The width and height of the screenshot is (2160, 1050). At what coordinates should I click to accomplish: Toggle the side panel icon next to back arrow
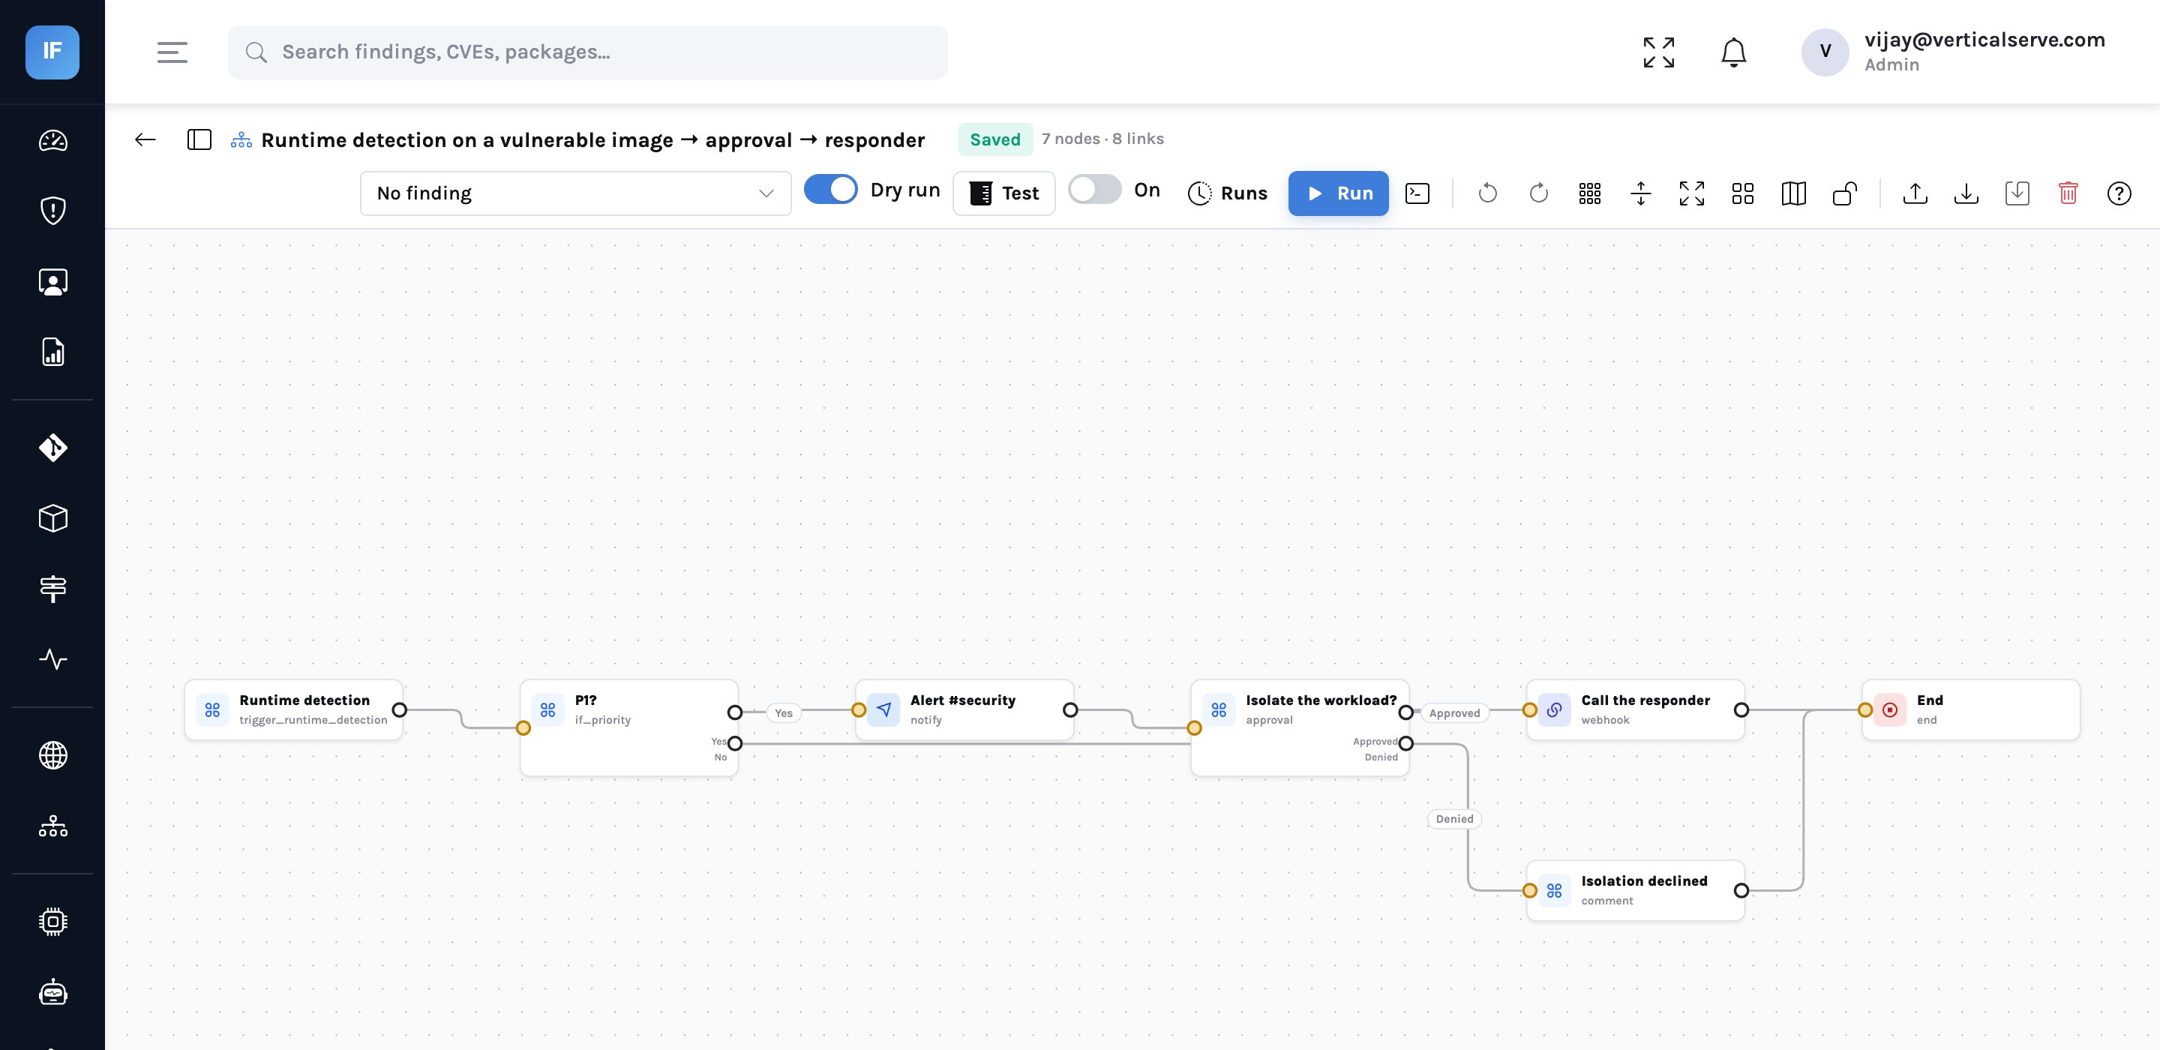coord(199,139)
